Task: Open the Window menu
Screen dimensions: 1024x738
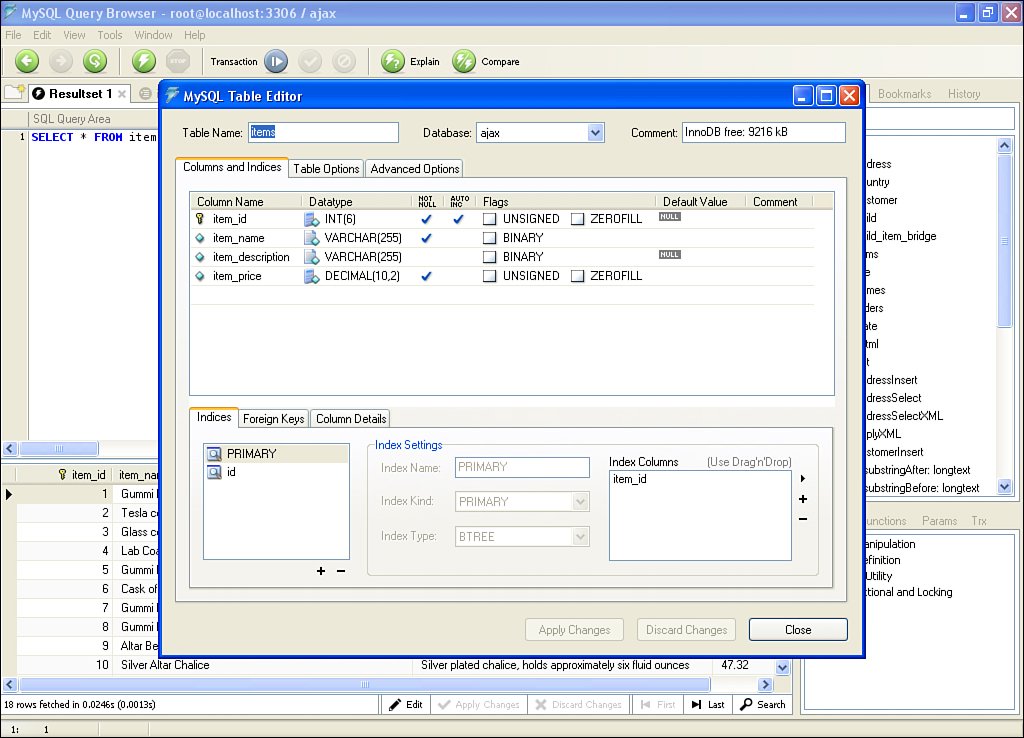Action: coord(153,35)
